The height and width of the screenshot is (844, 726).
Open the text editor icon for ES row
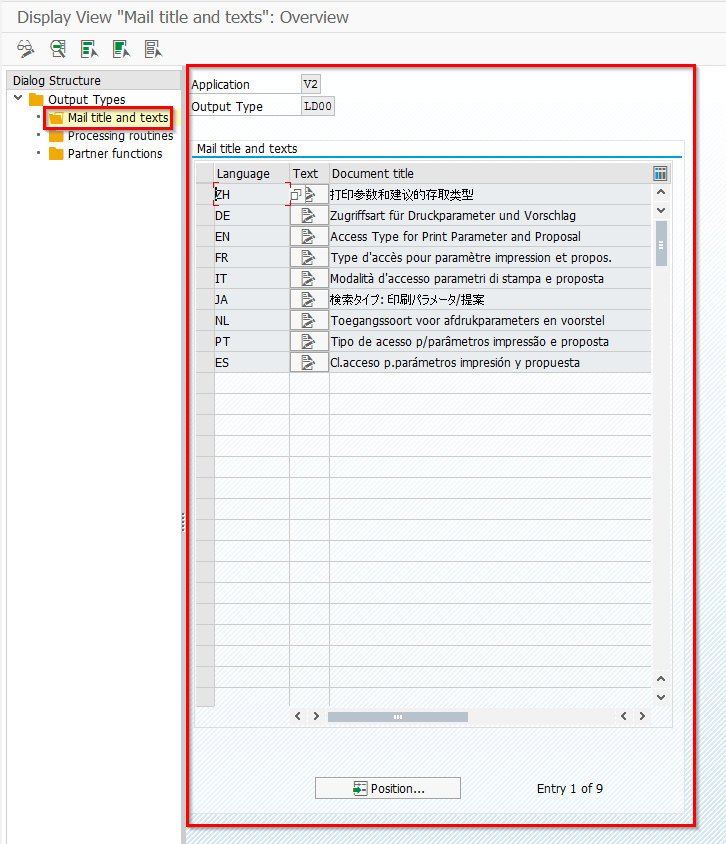[x=309, y=362]
